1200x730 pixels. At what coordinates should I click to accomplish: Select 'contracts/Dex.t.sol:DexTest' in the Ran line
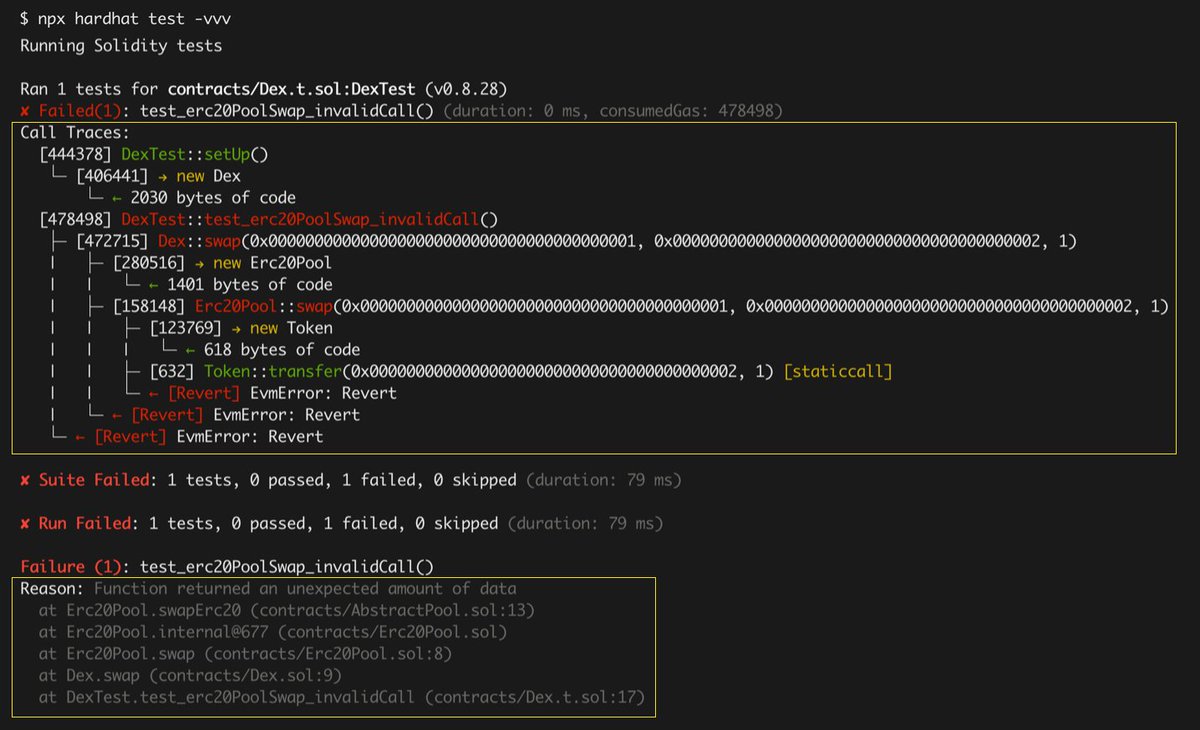[x=291, y=89]
